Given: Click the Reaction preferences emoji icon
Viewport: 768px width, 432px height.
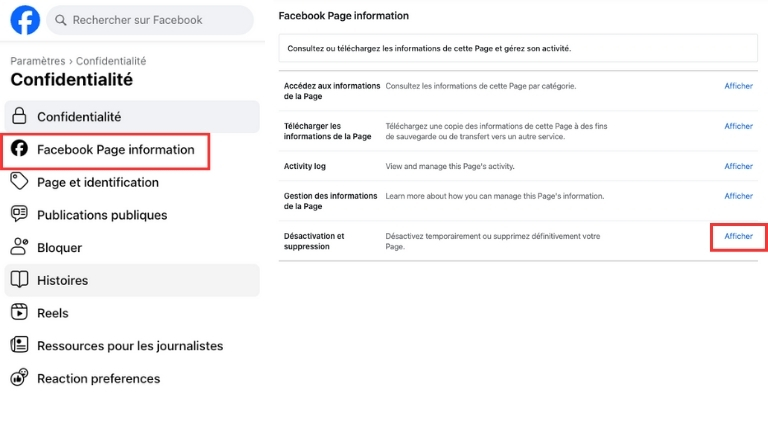Looking at the screenshot, I should (20, 377).
